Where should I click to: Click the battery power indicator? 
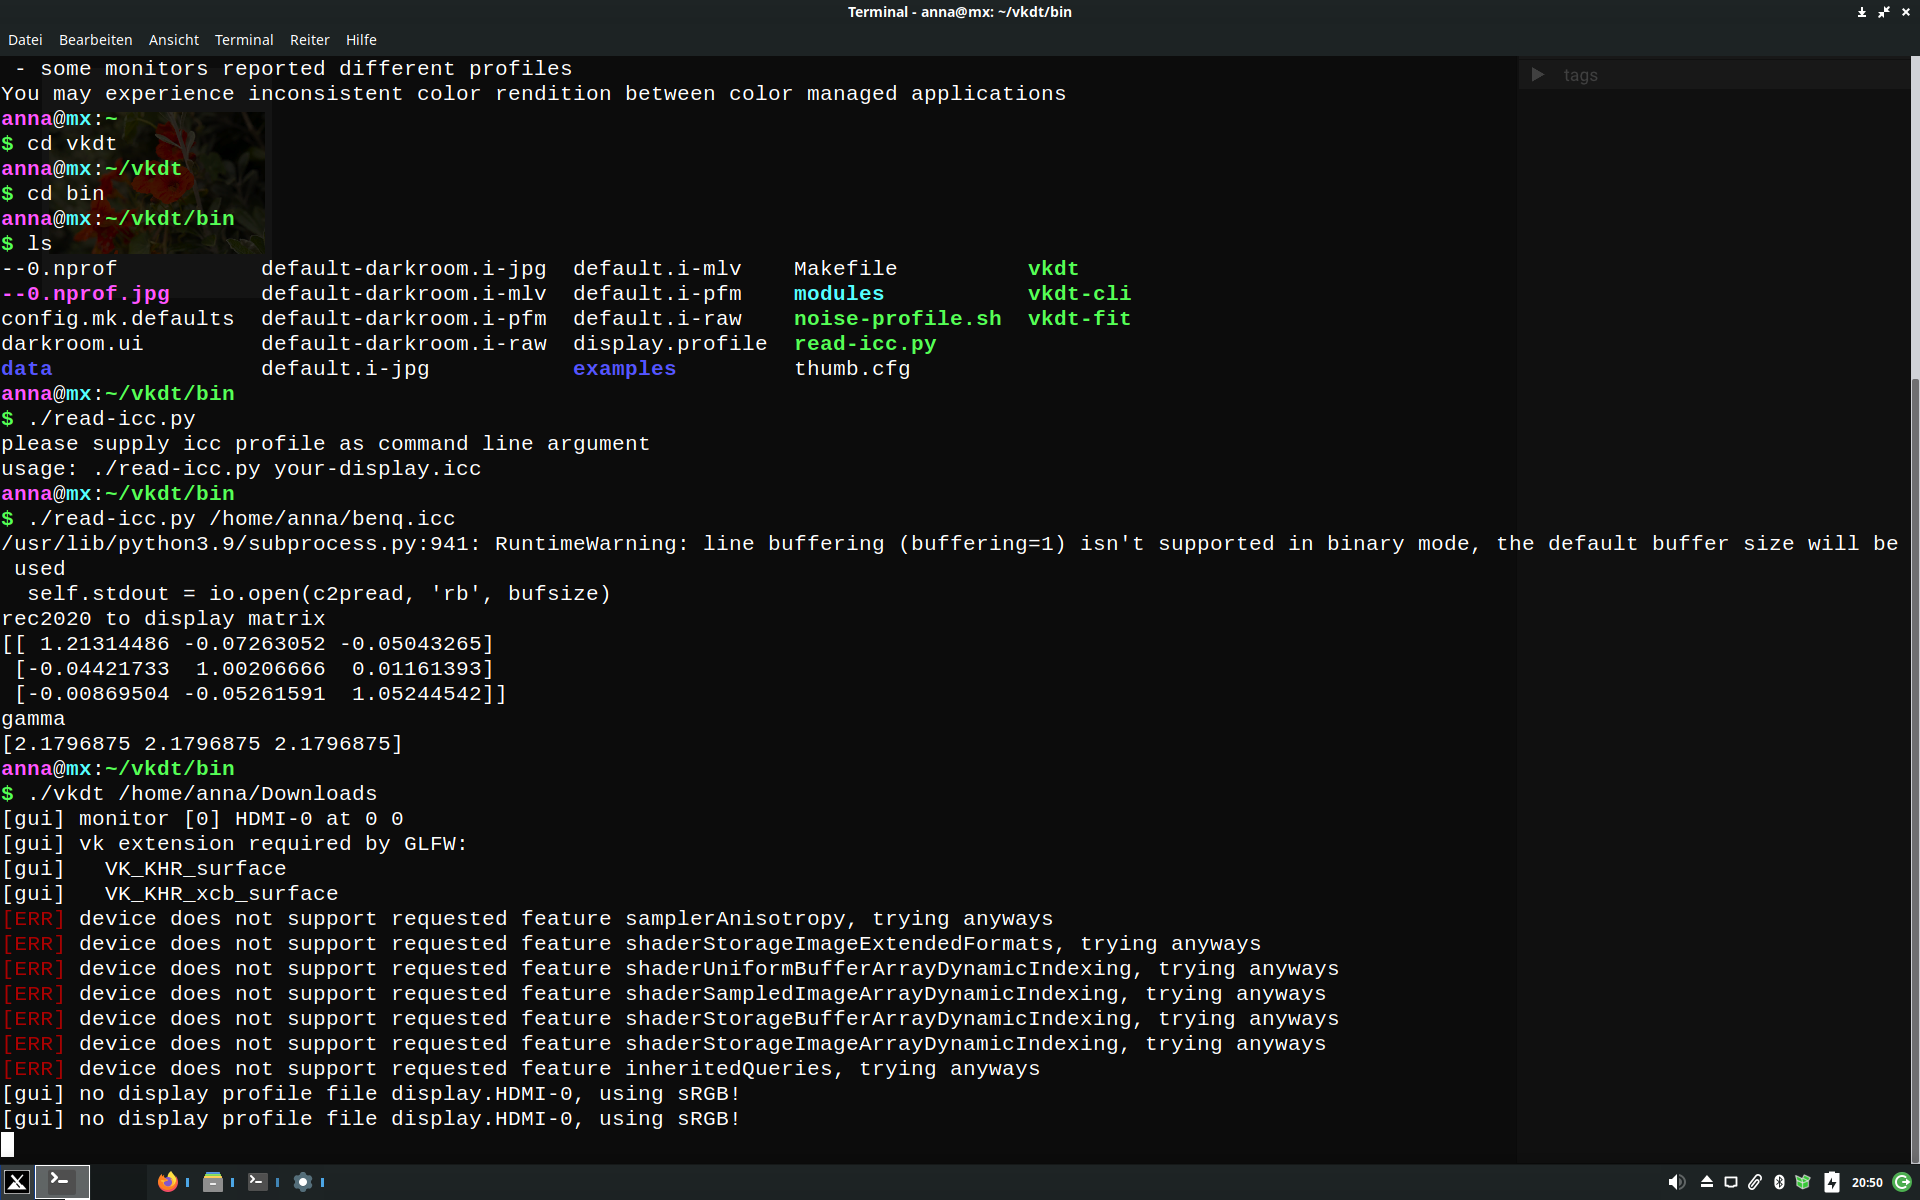(1831, 1182)
